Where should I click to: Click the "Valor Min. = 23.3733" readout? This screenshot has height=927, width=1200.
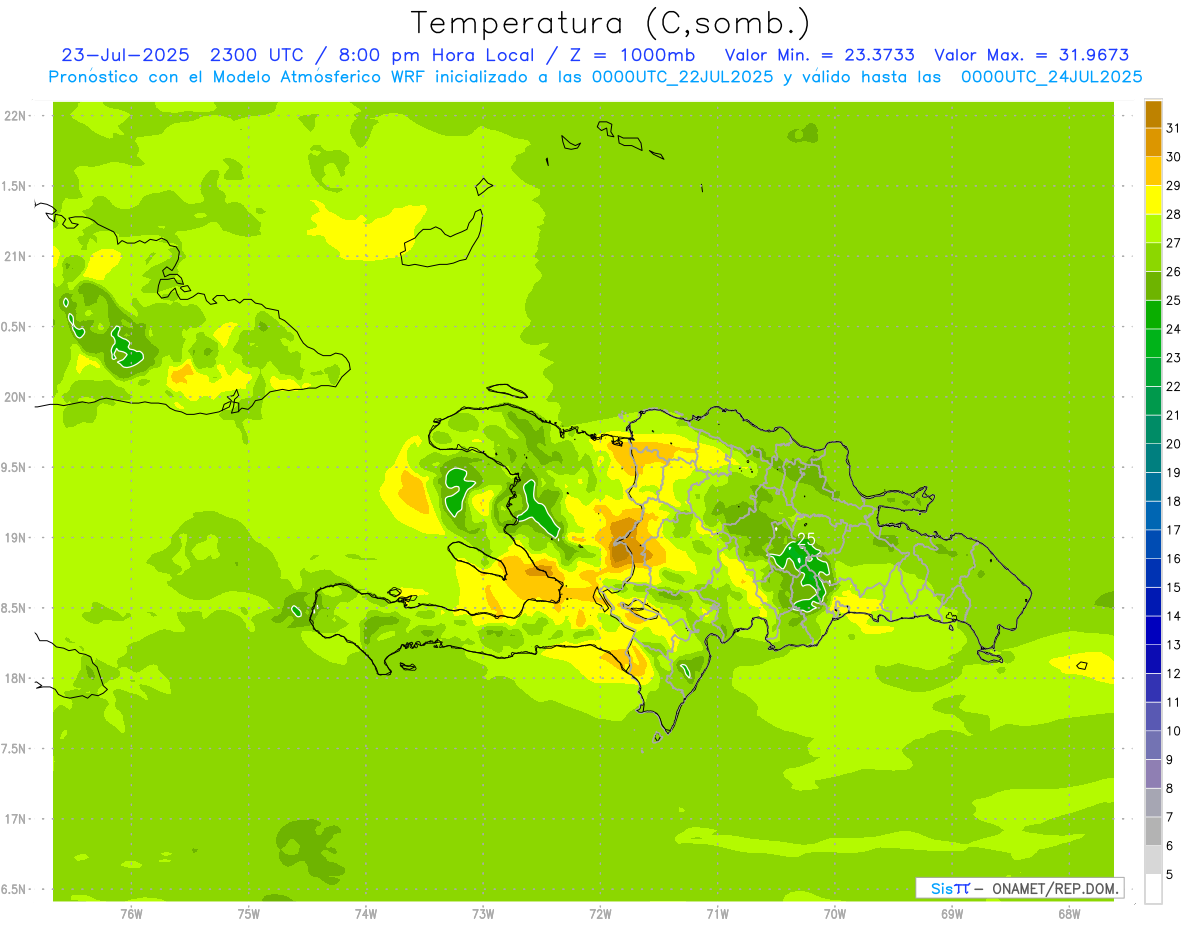pos(819,55)
